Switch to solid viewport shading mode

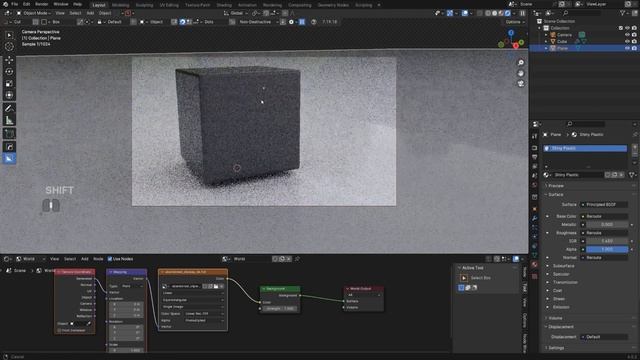click(x=494, y=13)
